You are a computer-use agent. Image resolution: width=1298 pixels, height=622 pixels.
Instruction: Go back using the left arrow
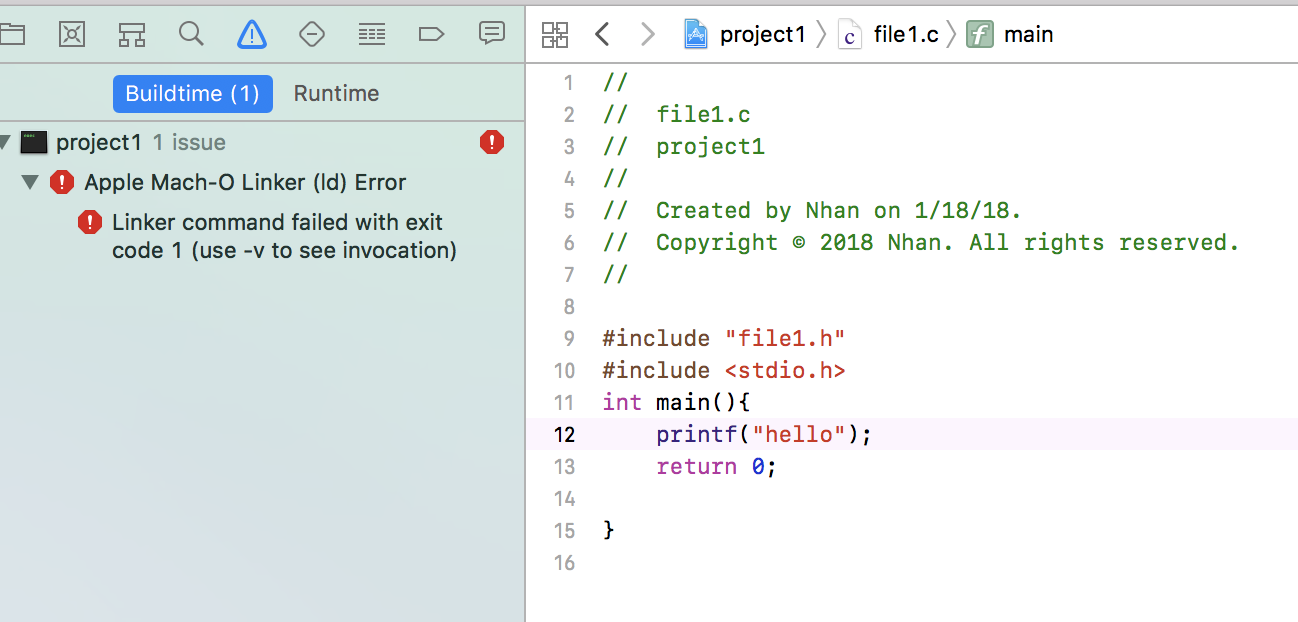601,35
